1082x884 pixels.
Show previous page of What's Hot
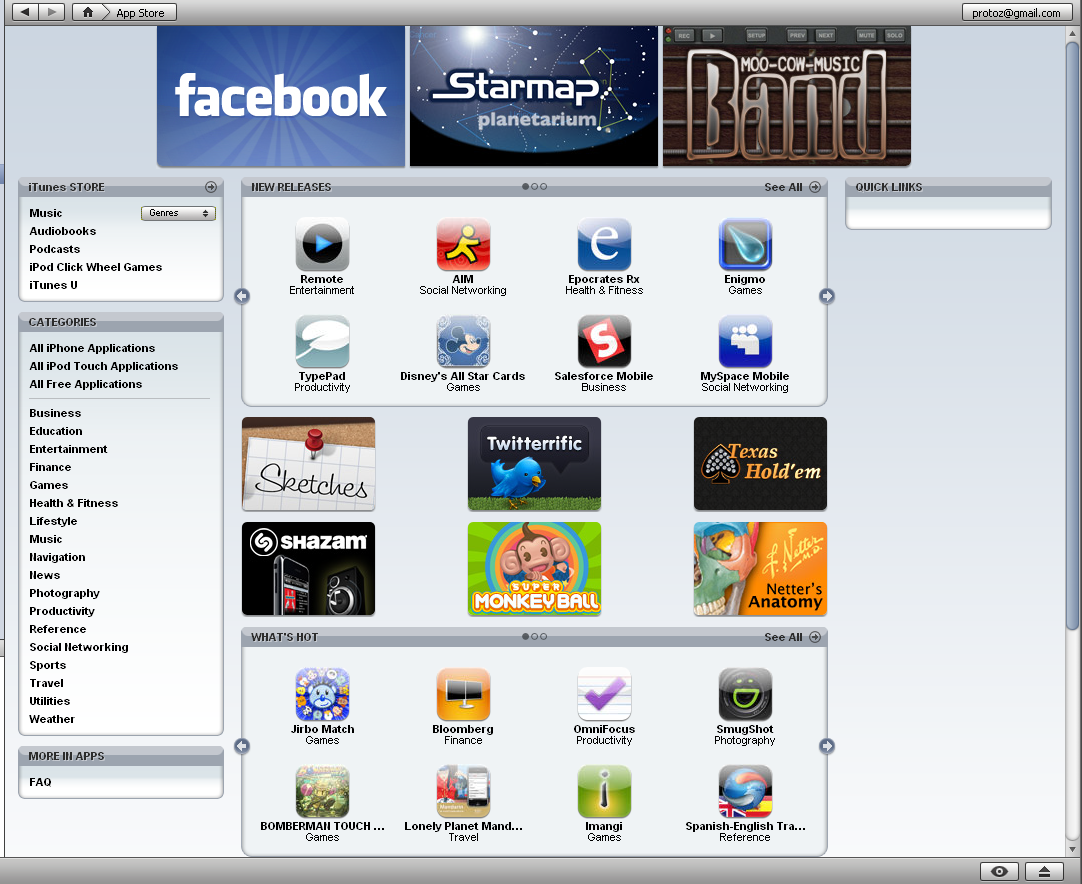(x=242, y=746)
